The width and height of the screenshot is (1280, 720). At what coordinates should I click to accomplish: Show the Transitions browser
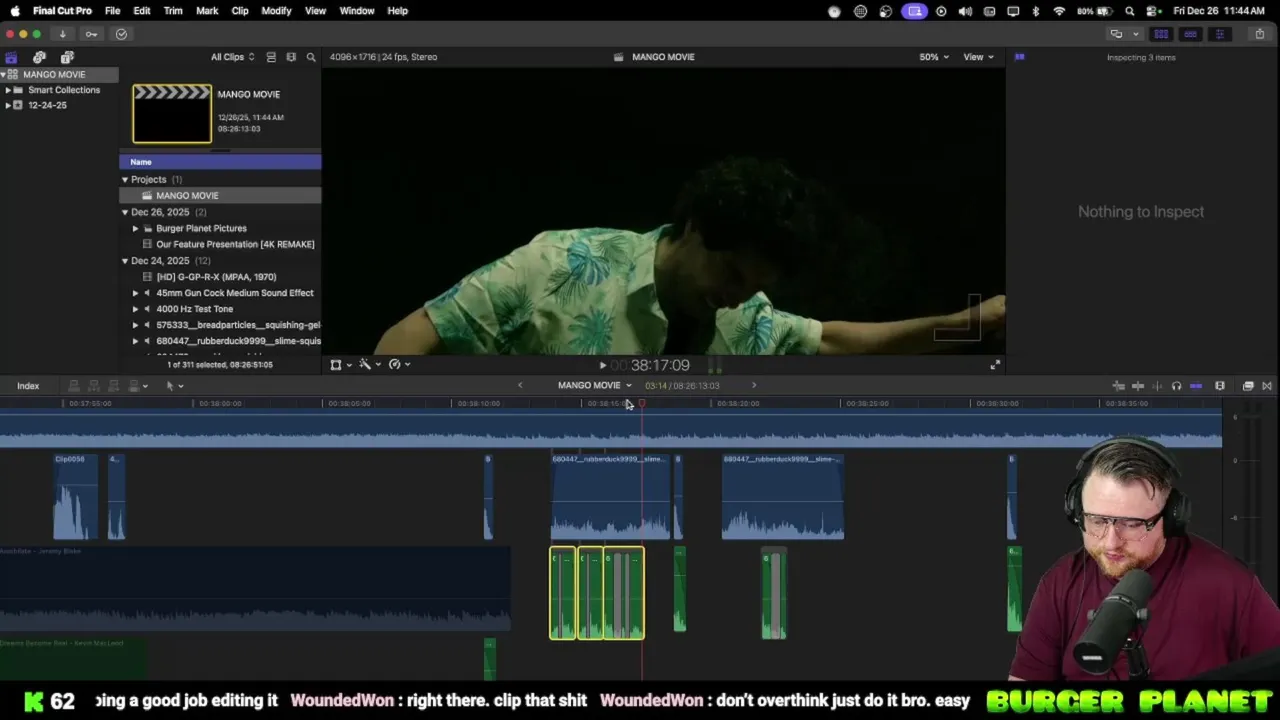[1267, 386]
